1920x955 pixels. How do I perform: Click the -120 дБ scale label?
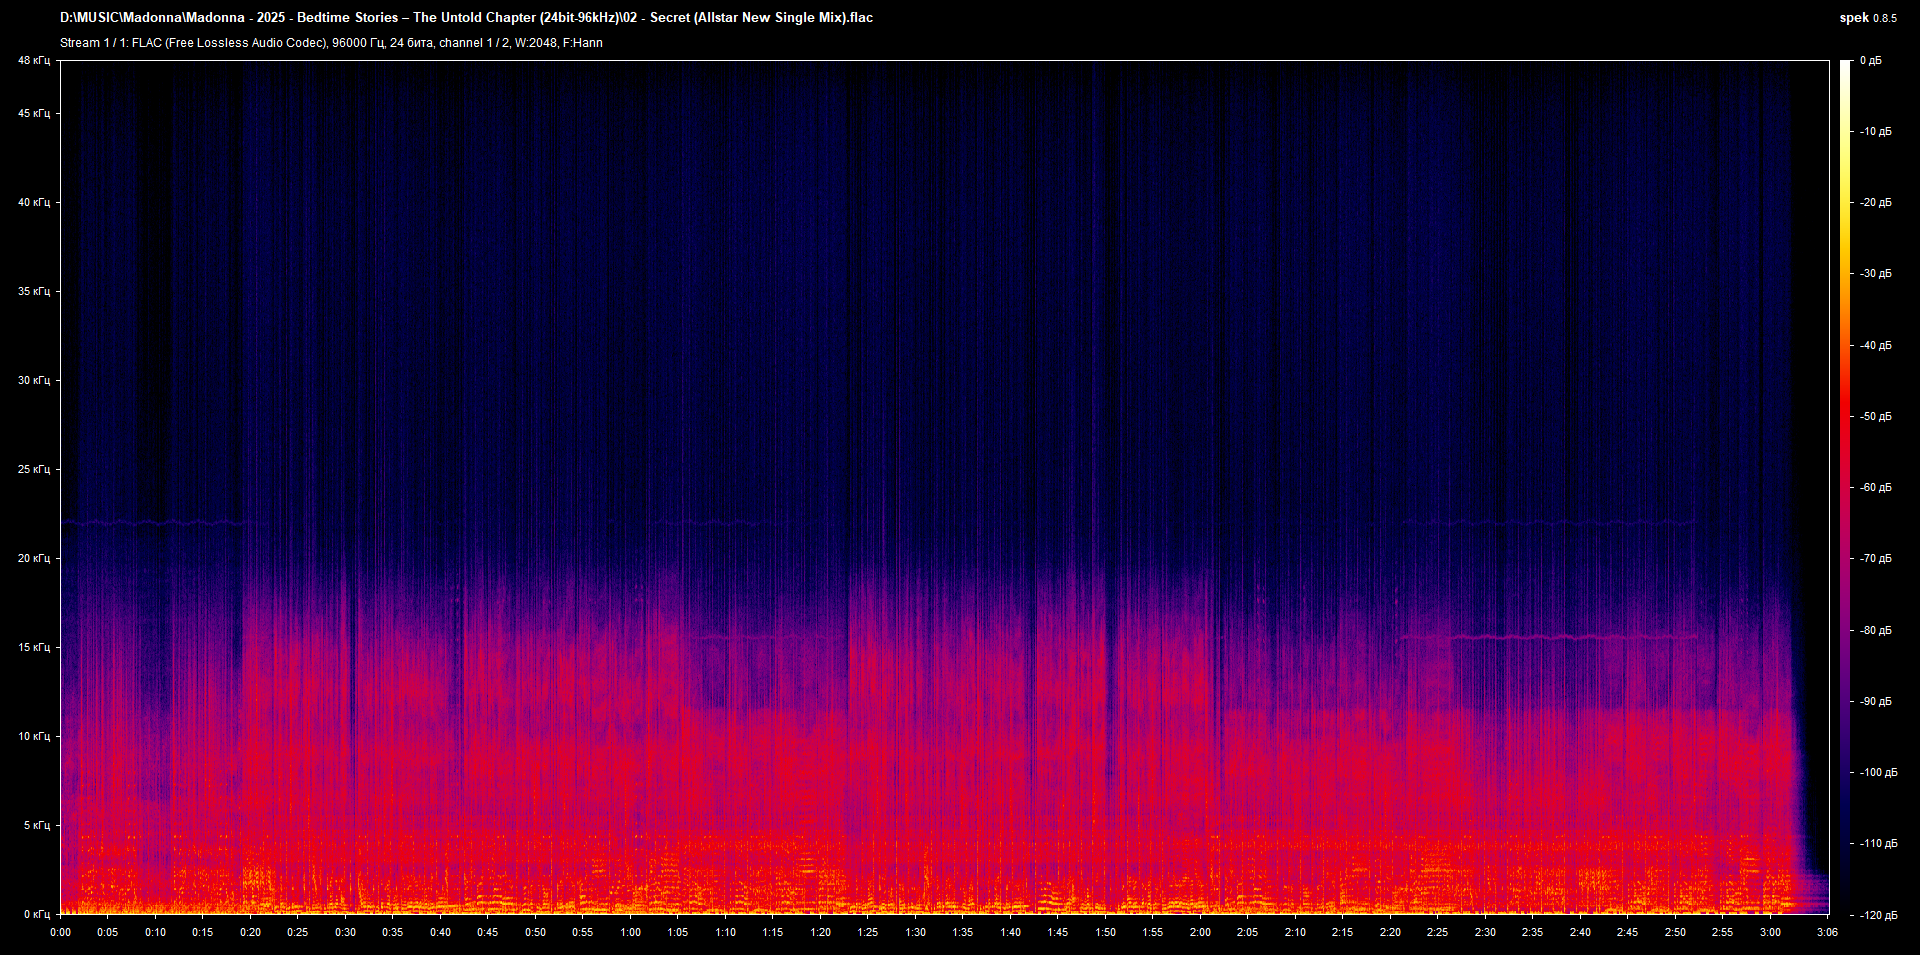(x=1877, y=915)
